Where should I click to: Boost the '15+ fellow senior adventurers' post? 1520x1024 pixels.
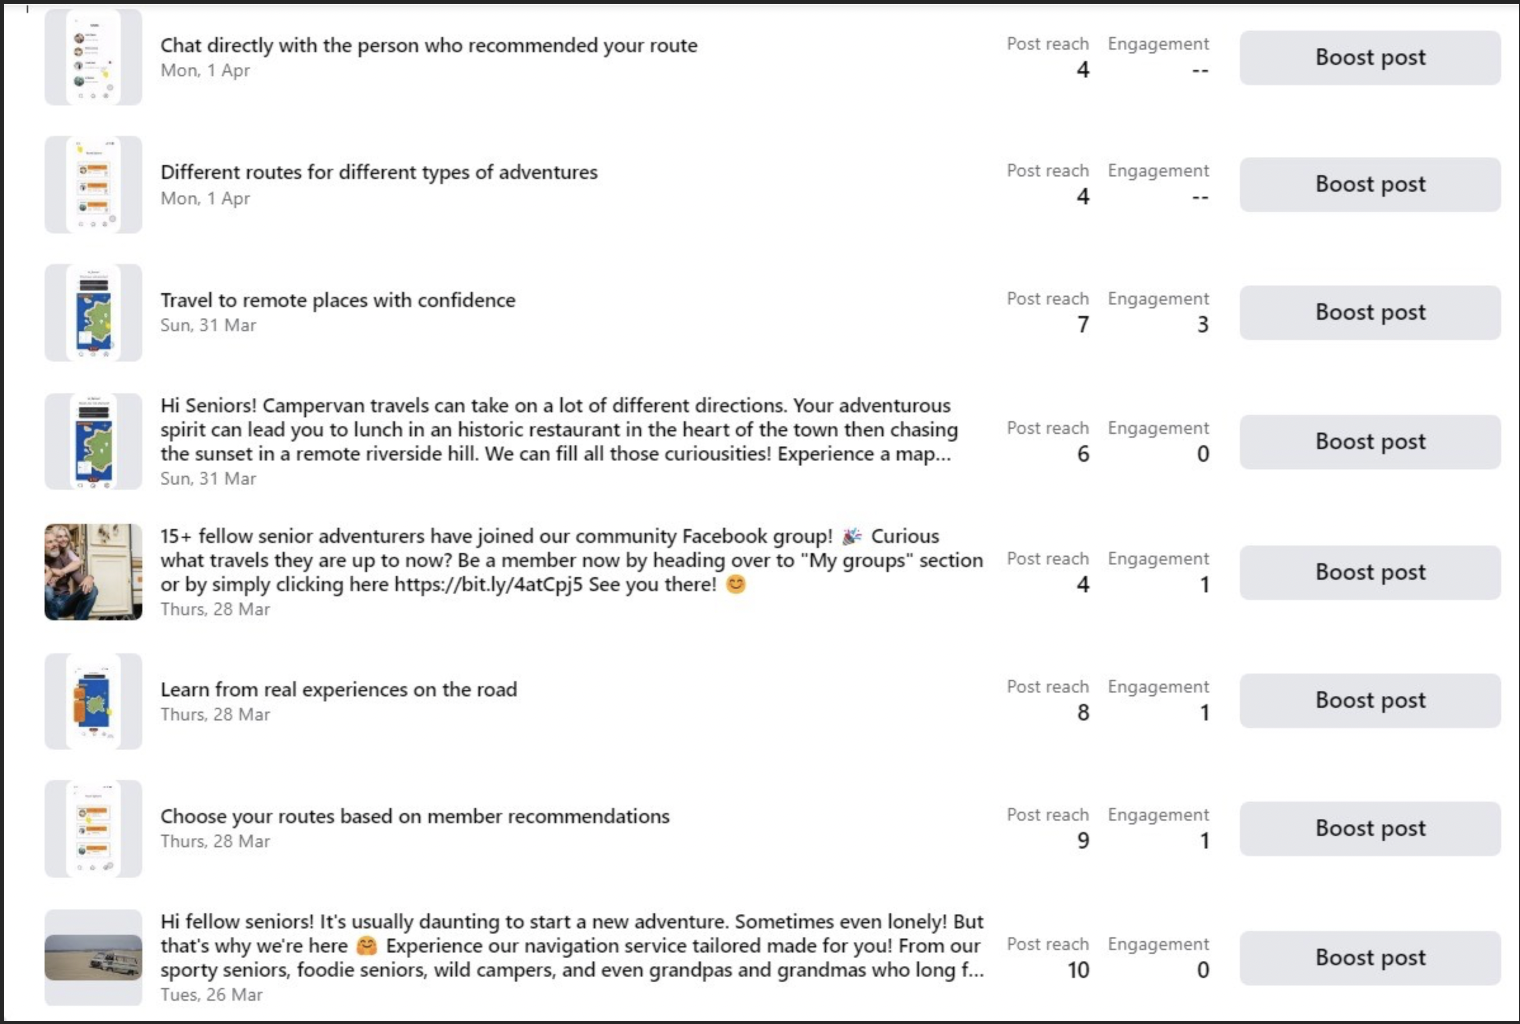(x=1370, y=573)
